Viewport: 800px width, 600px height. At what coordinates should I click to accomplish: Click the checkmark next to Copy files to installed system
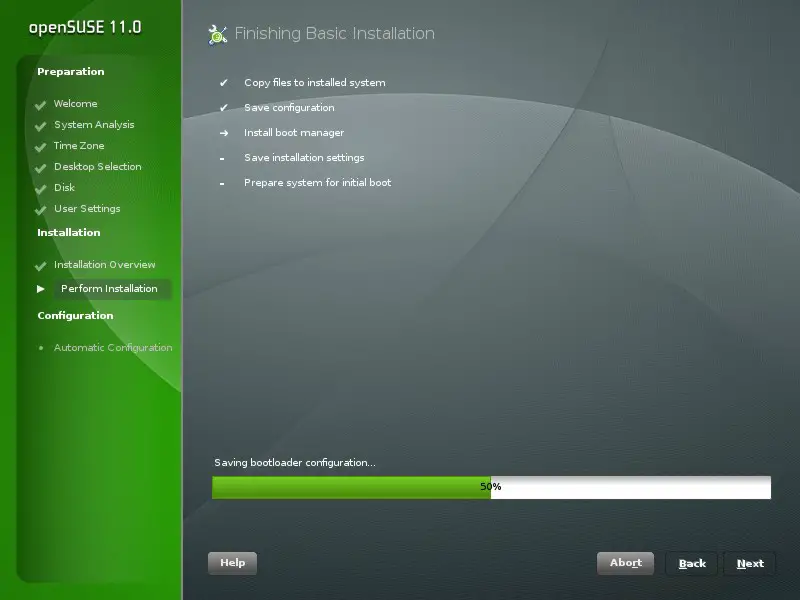click(x=223, y=83)
